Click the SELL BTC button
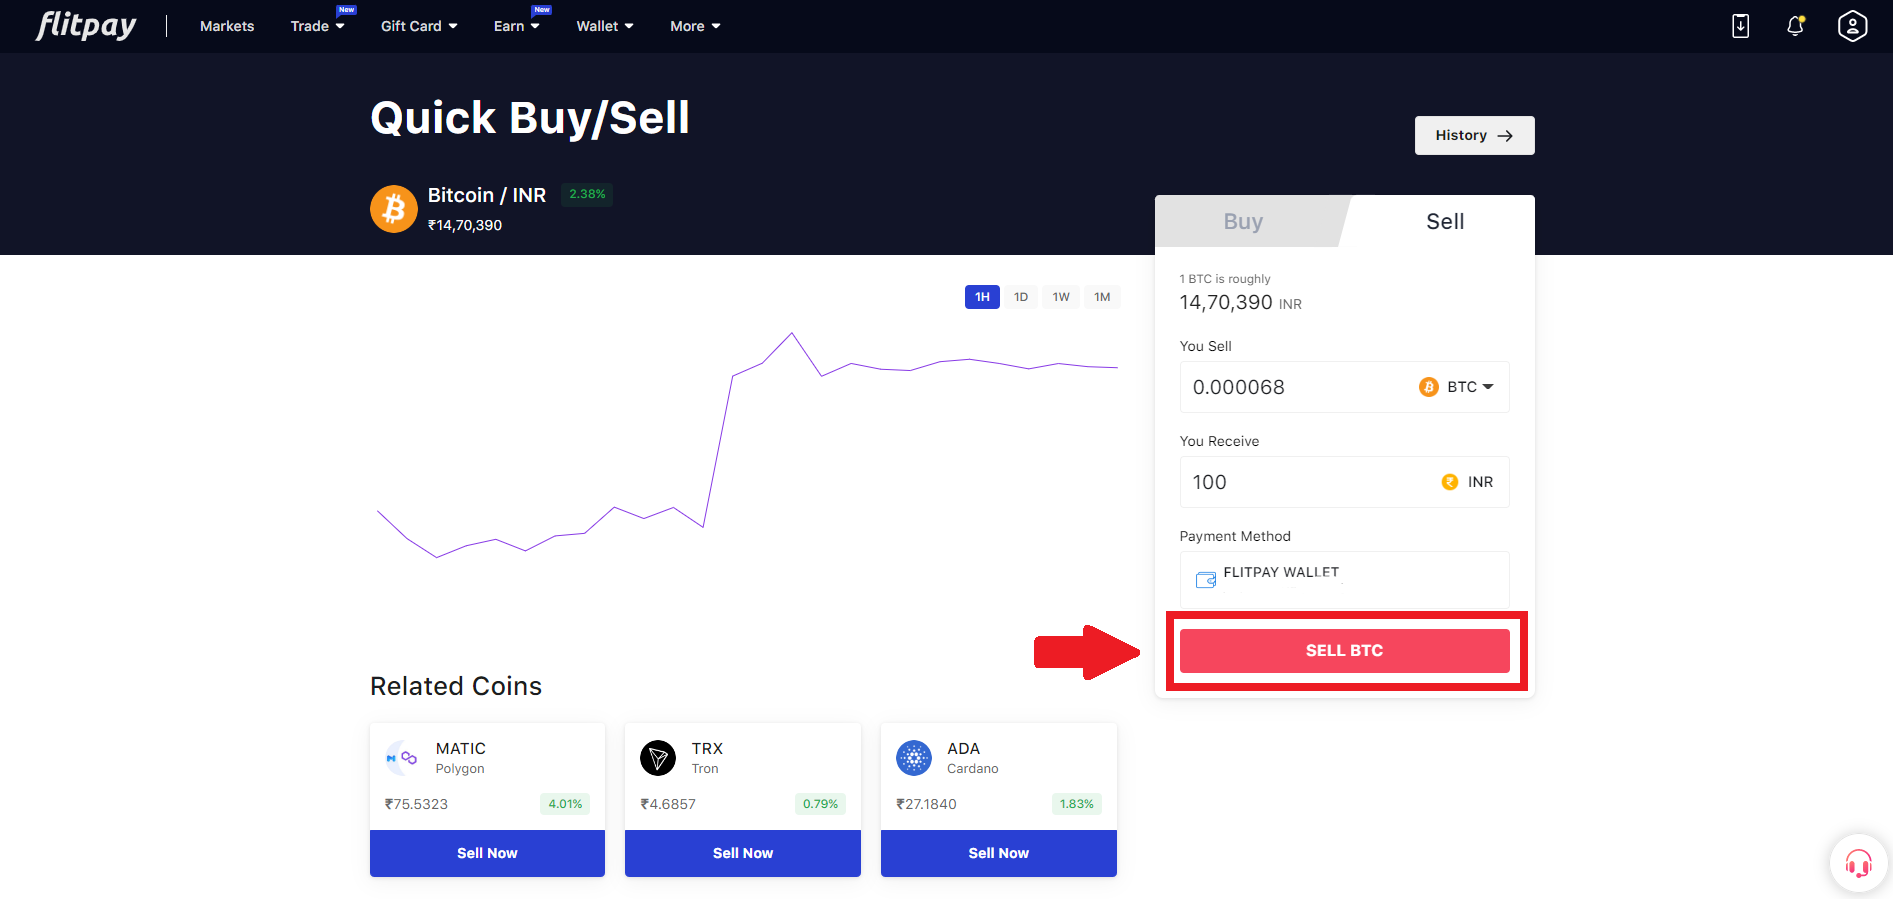Screen dimensions: 1893x899 point(1344,651)
